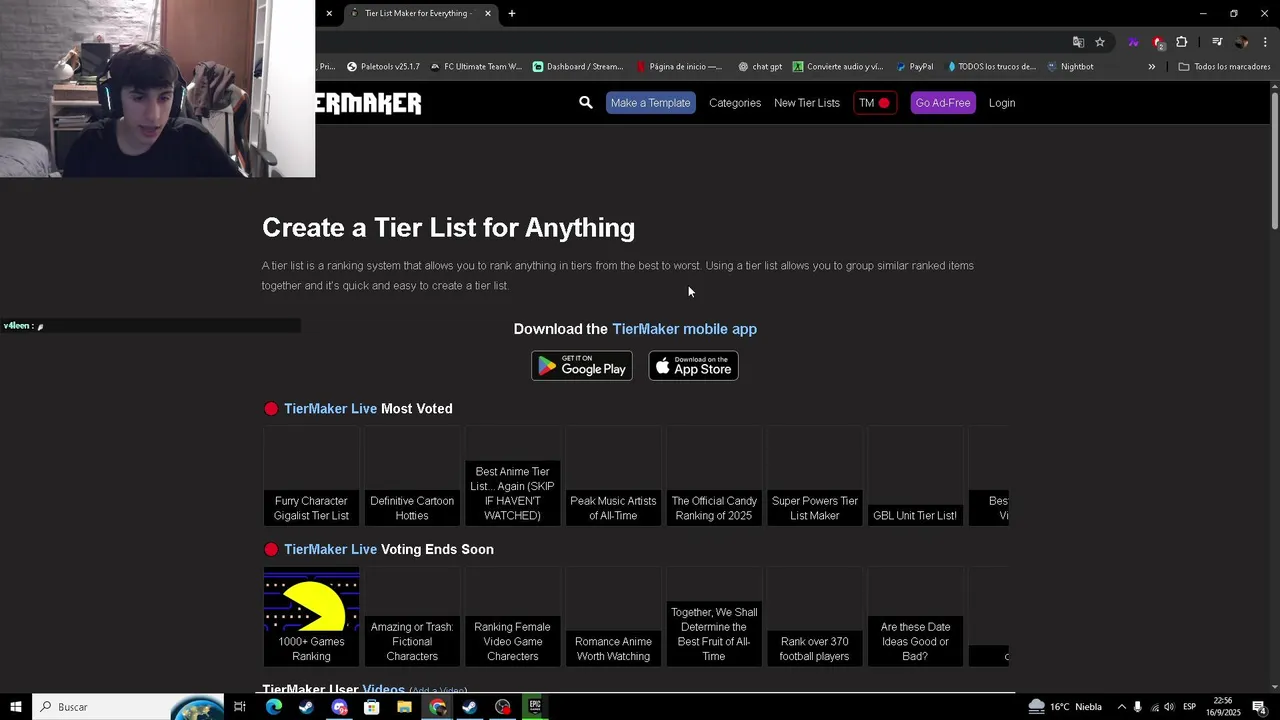Viewport: 1280px width, 720px height.
Task: Open the Super Powers Tier List Maker card
Action: coord(815,476)
